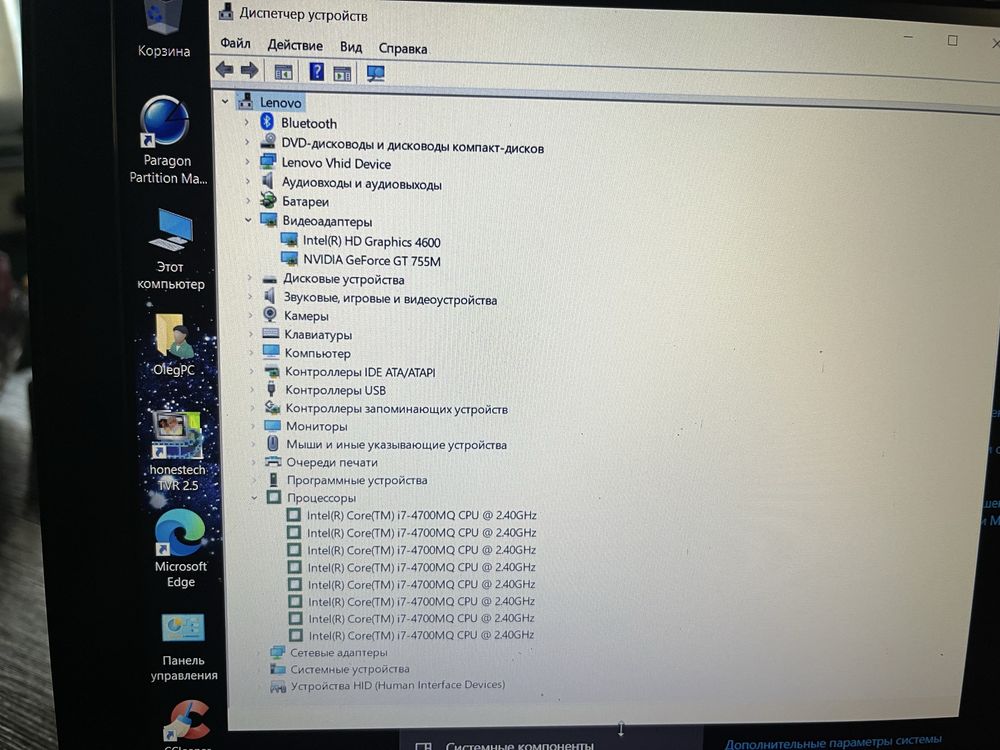Click the NVIDIA GeForce GT 755M icon
Image resolution: width=1000 pixels, height=750 pixels.
click(x=290, y=259)
